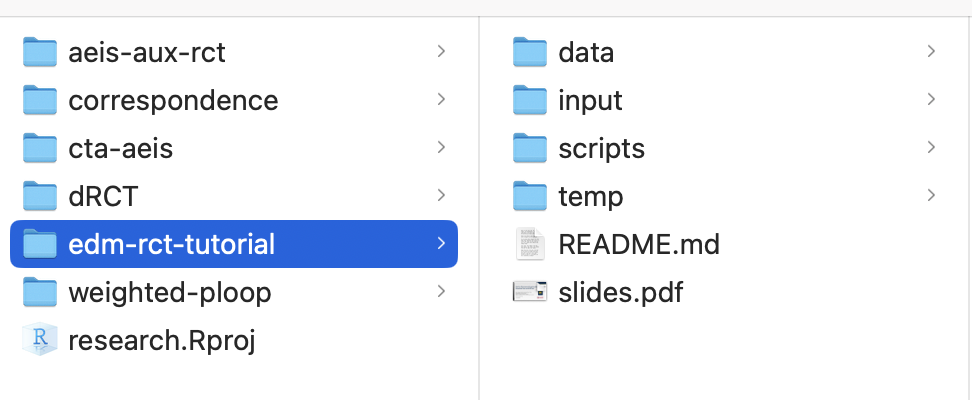Click the column divider between panes
This screenshot has width=972, height=400.
479,200
